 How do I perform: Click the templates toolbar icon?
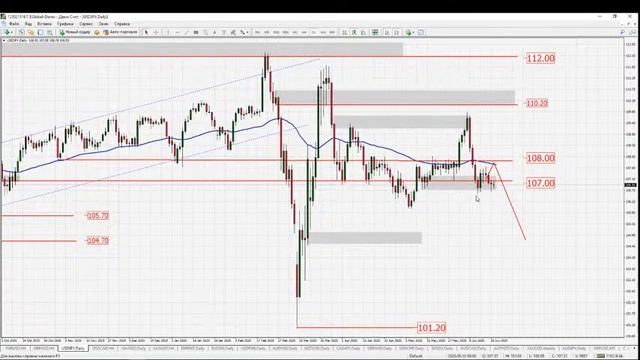421,32
